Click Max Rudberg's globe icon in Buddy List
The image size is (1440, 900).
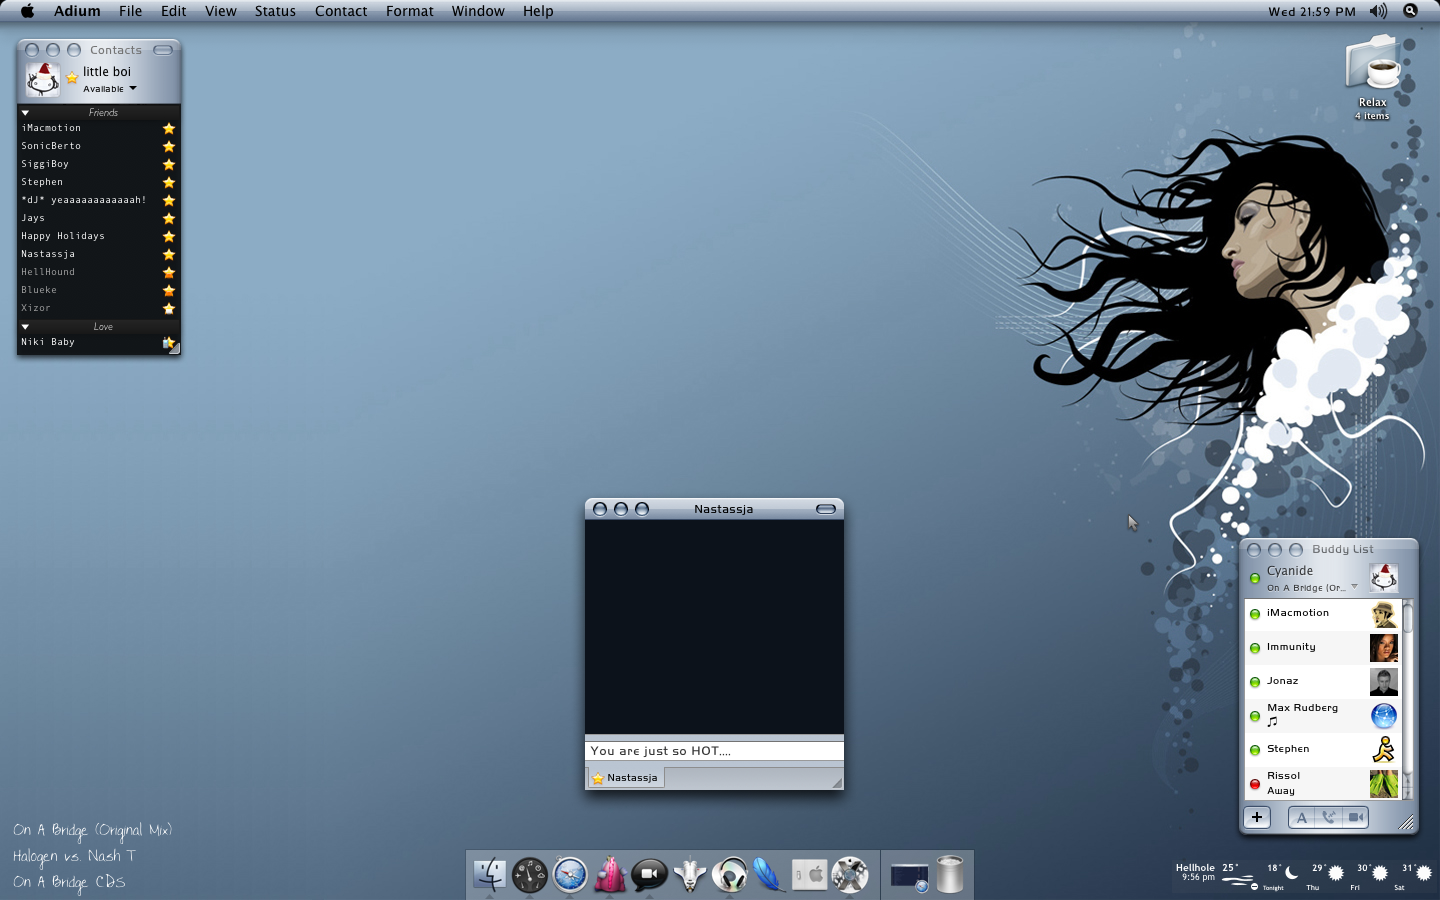pyautogui.click(x=1384, y=716)
